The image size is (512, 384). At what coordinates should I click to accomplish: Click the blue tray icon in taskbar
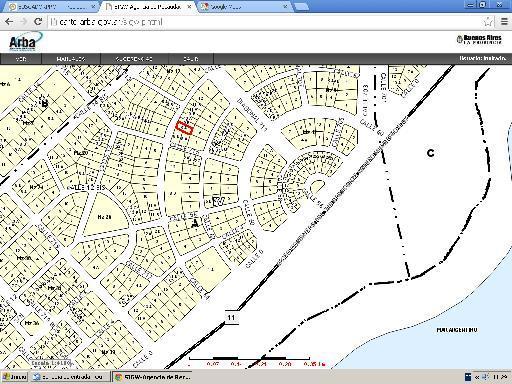click(x=468, y=377)
